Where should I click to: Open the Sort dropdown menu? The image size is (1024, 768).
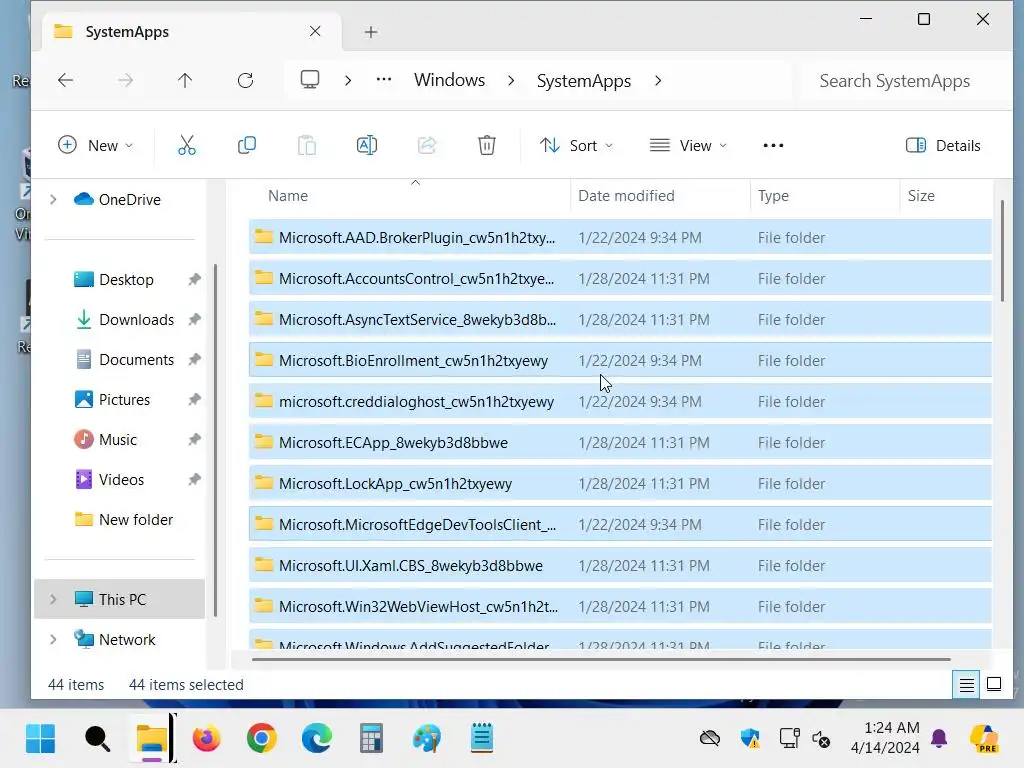click(576, 145)
